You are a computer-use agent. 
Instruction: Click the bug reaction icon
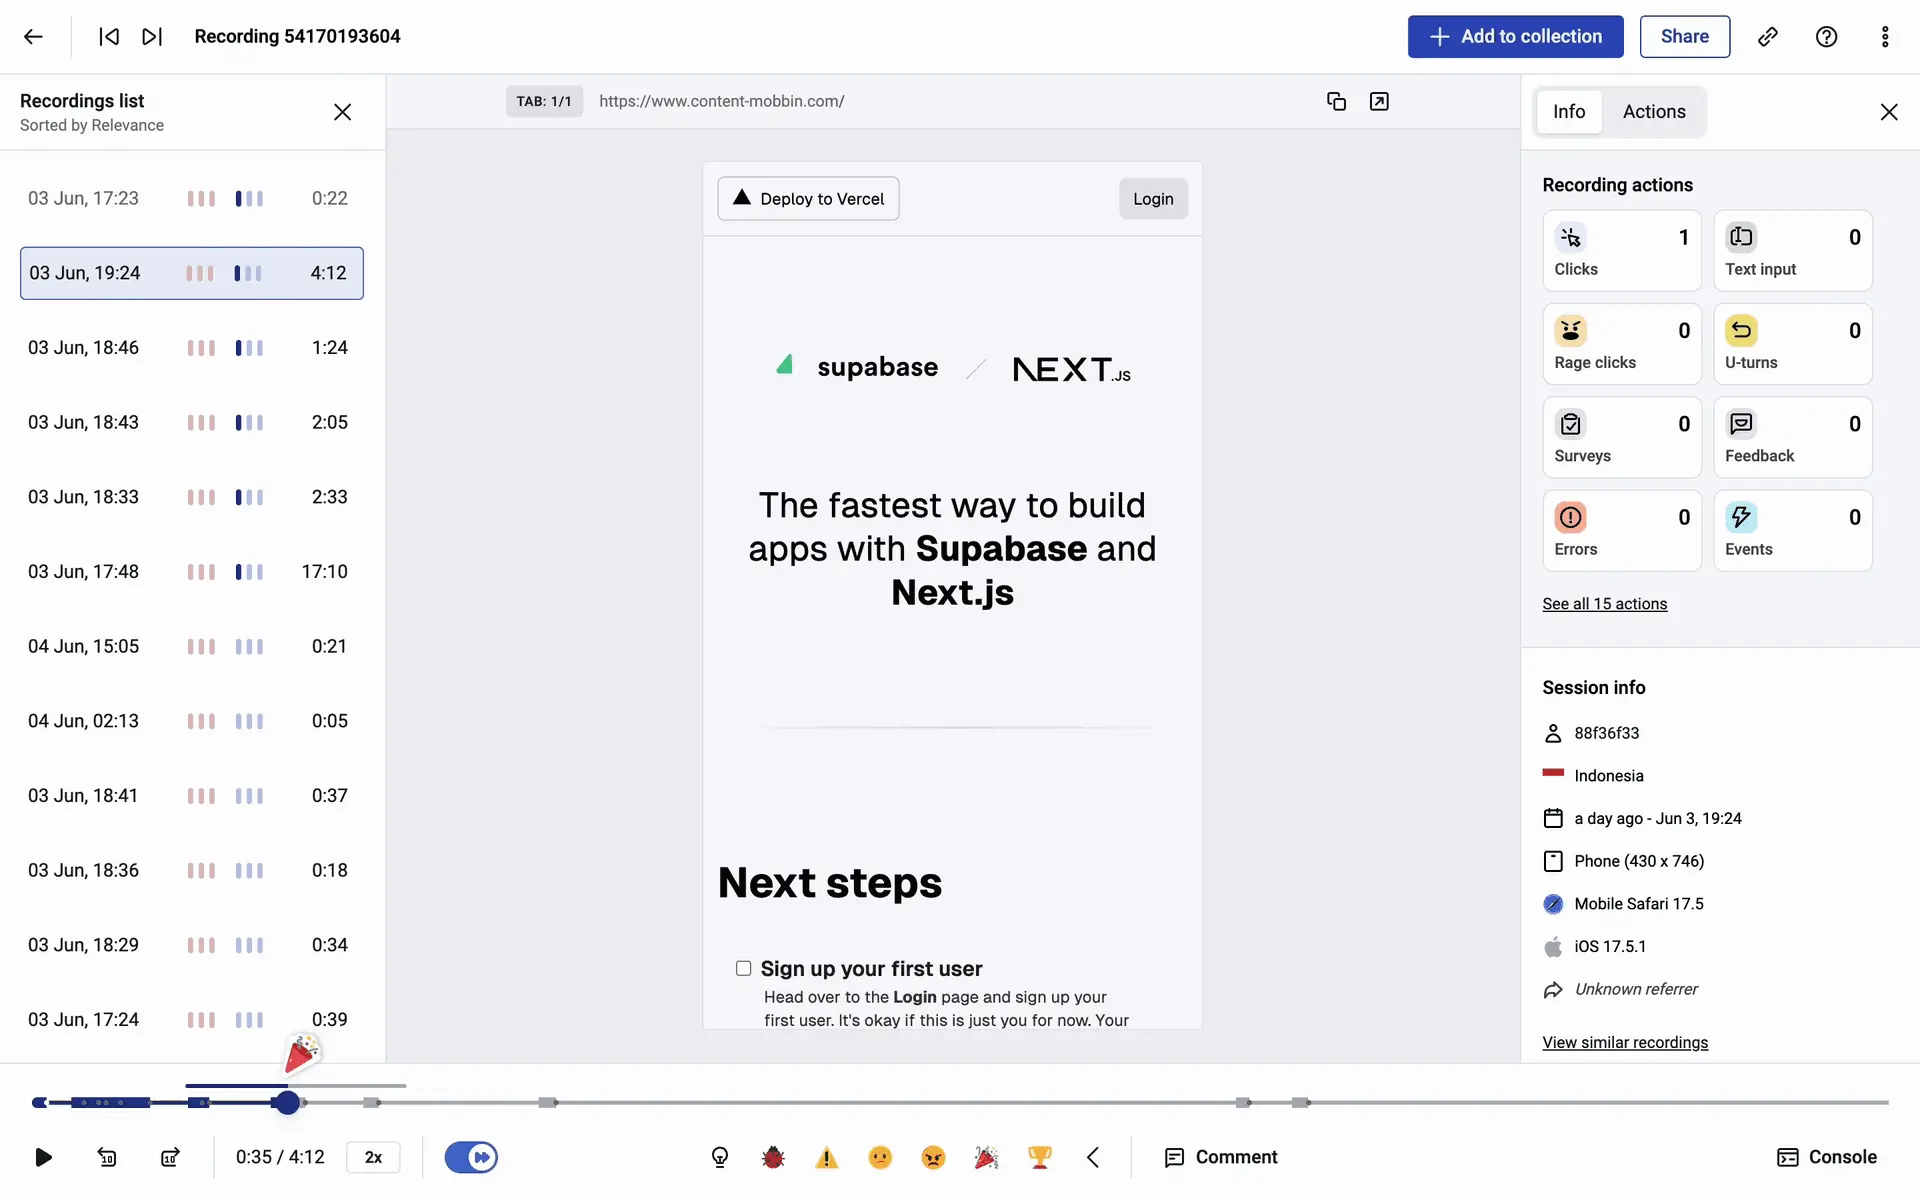point(773,1157)
